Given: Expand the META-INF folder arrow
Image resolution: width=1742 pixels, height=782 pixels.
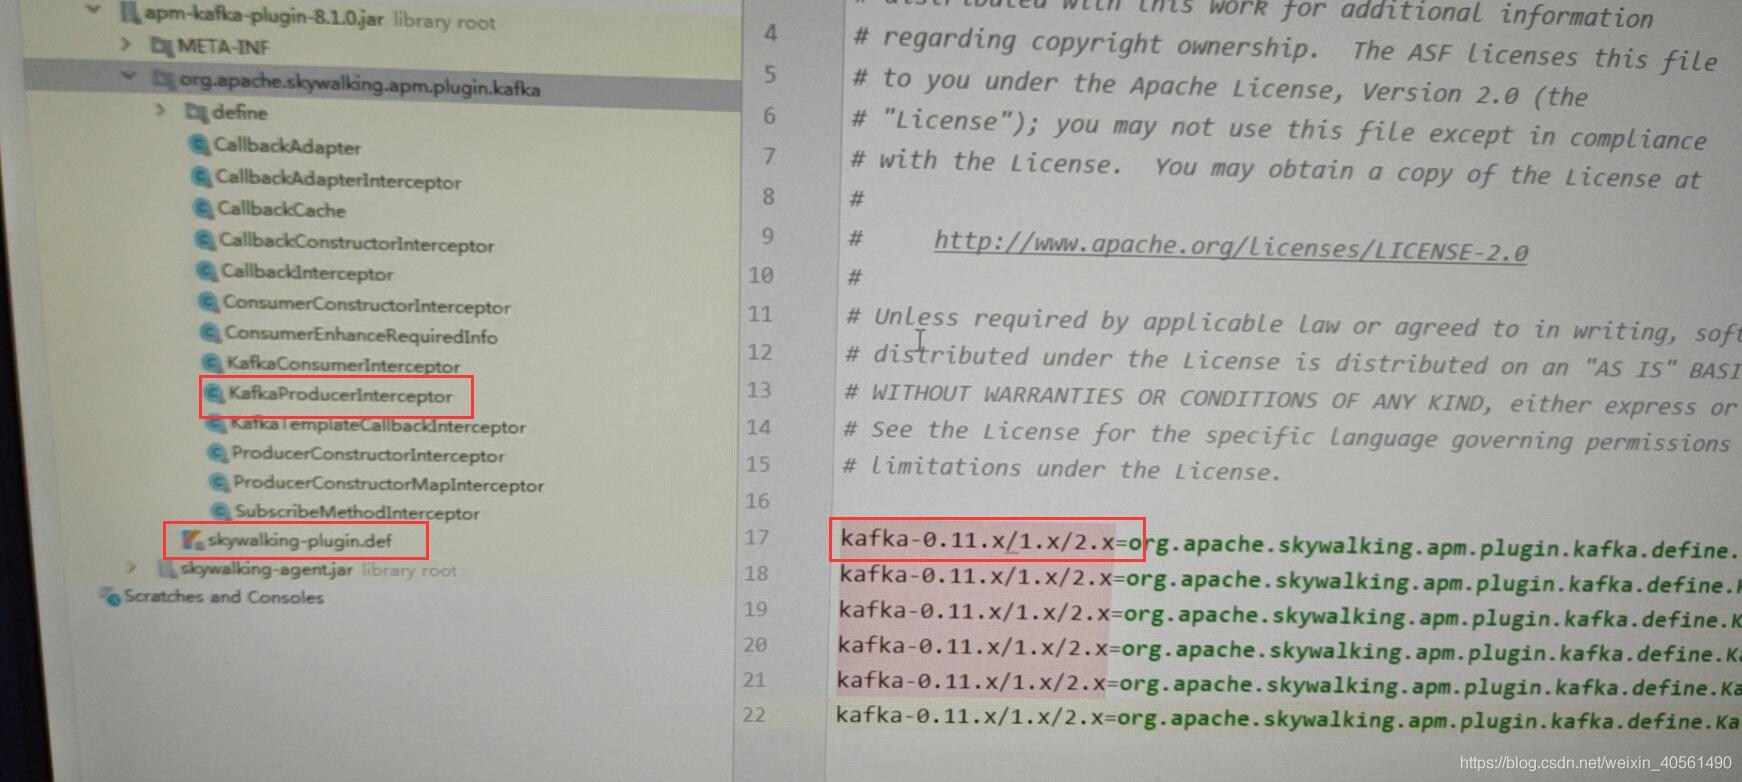Looking at the screenshot, I should pos(125,44).
